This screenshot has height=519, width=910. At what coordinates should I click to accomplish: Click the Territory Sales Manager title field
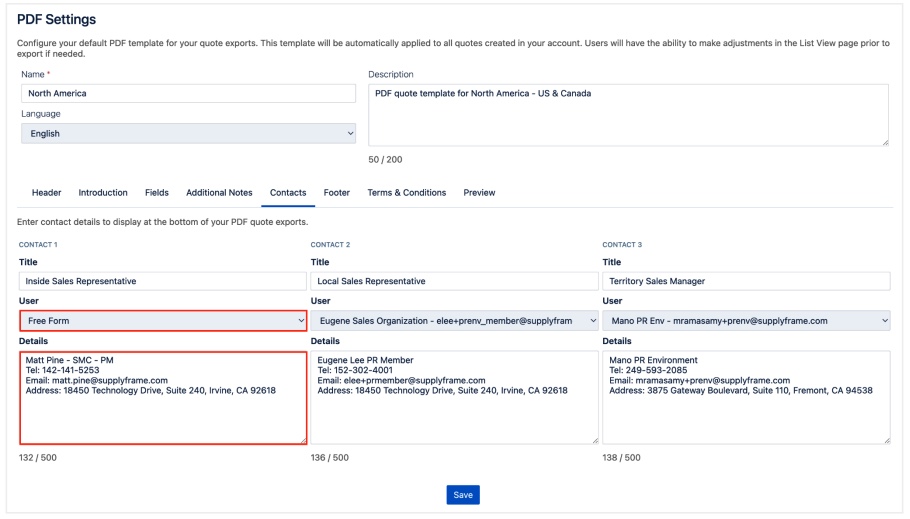point(746,282)
